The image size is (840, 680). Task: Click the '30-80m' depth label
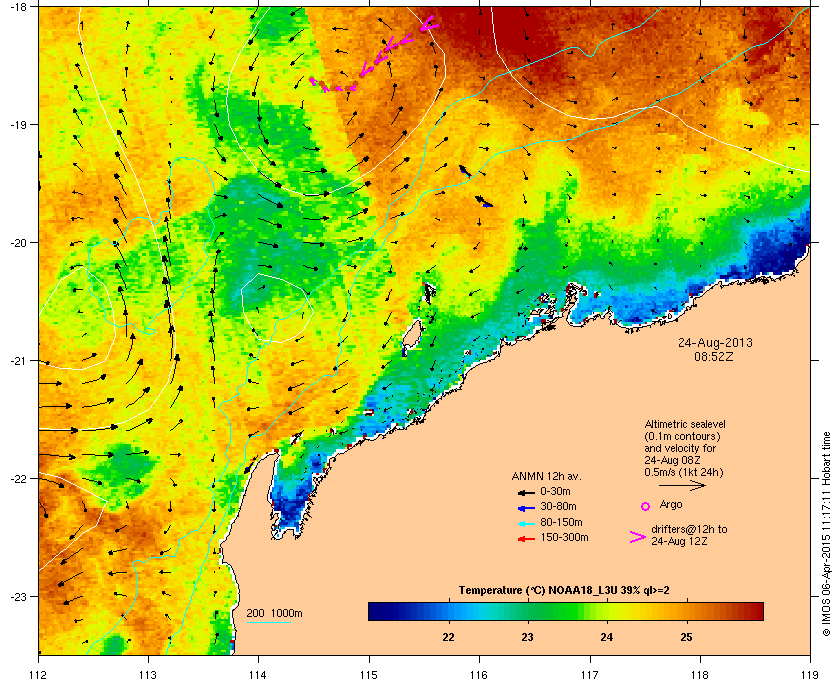coord(558,507)
